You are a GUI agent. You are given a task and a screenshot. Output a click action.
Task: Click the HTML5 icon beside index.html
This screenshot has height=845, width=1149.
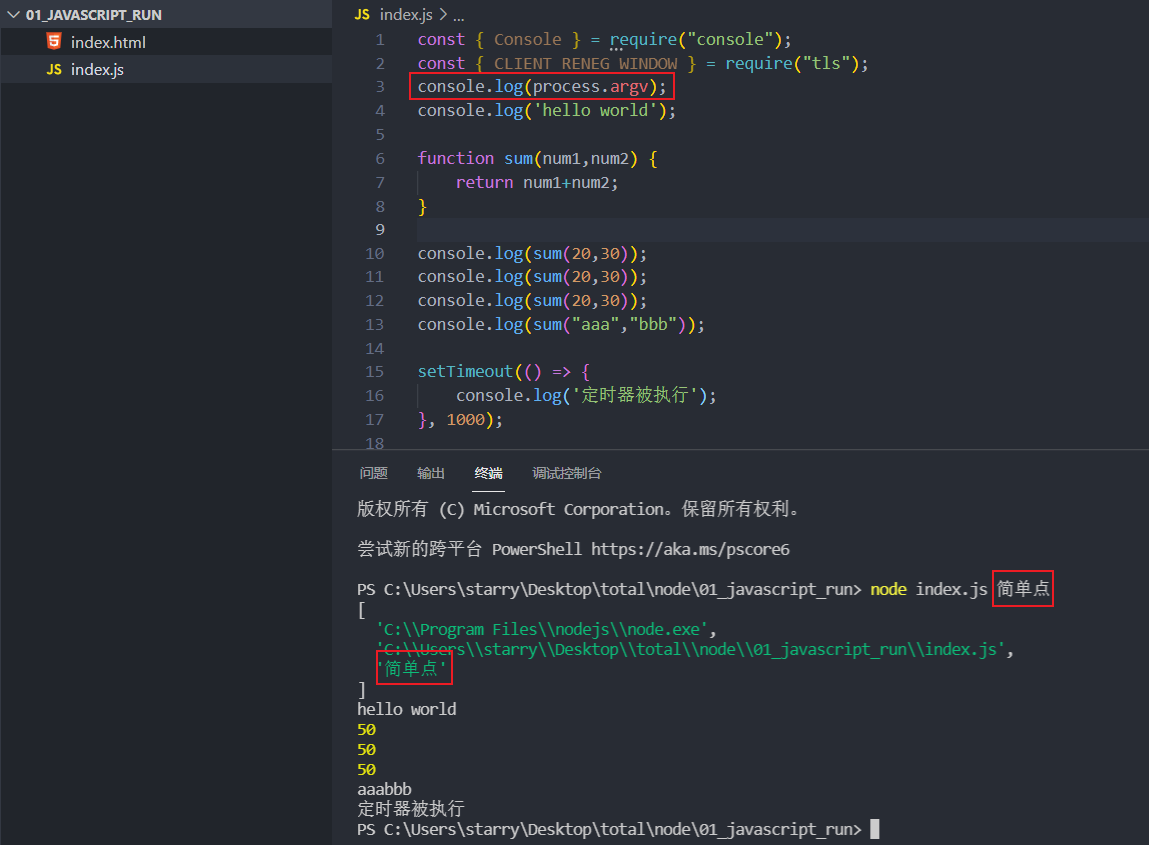tap(54, 43)
